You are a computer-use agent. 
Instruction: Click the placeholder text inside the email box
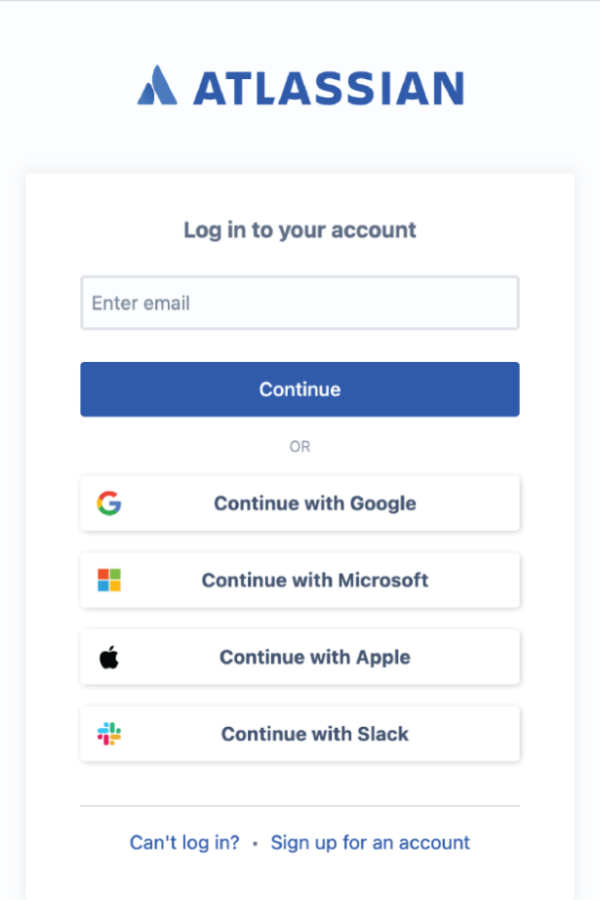[141, 303]
